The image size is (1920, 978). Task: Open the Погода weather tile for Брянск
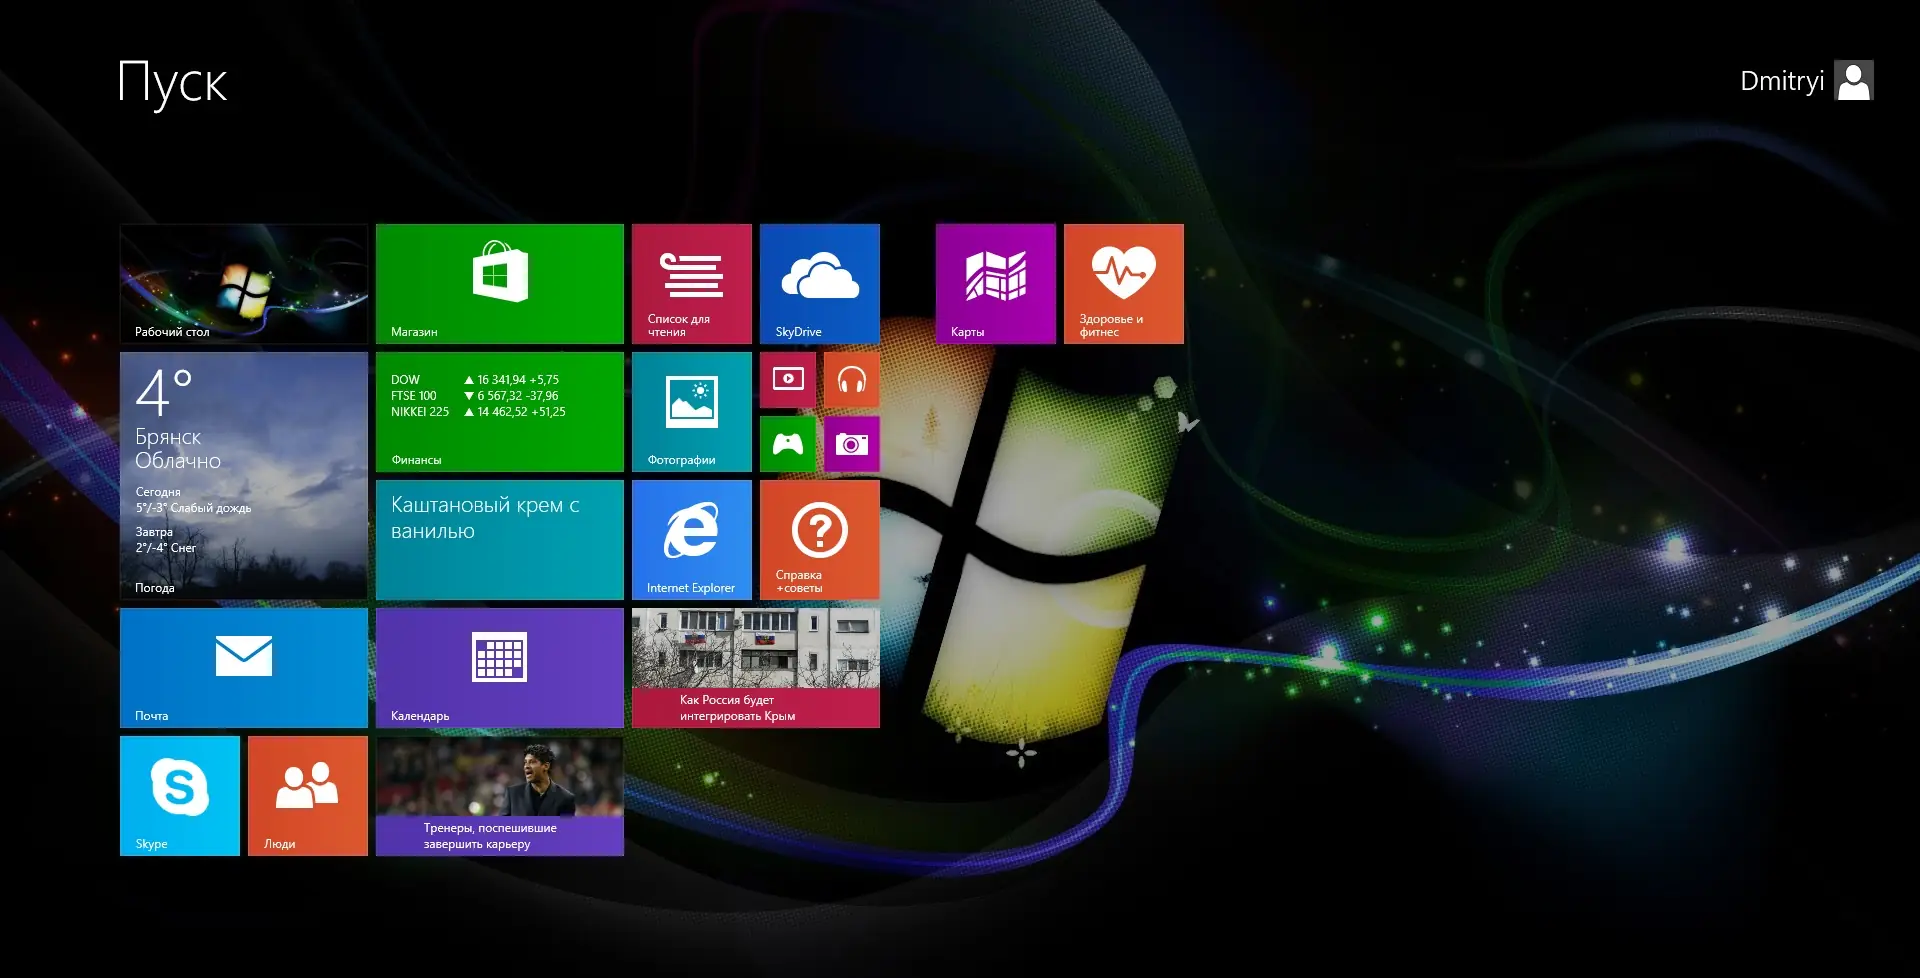pos(244,476)
